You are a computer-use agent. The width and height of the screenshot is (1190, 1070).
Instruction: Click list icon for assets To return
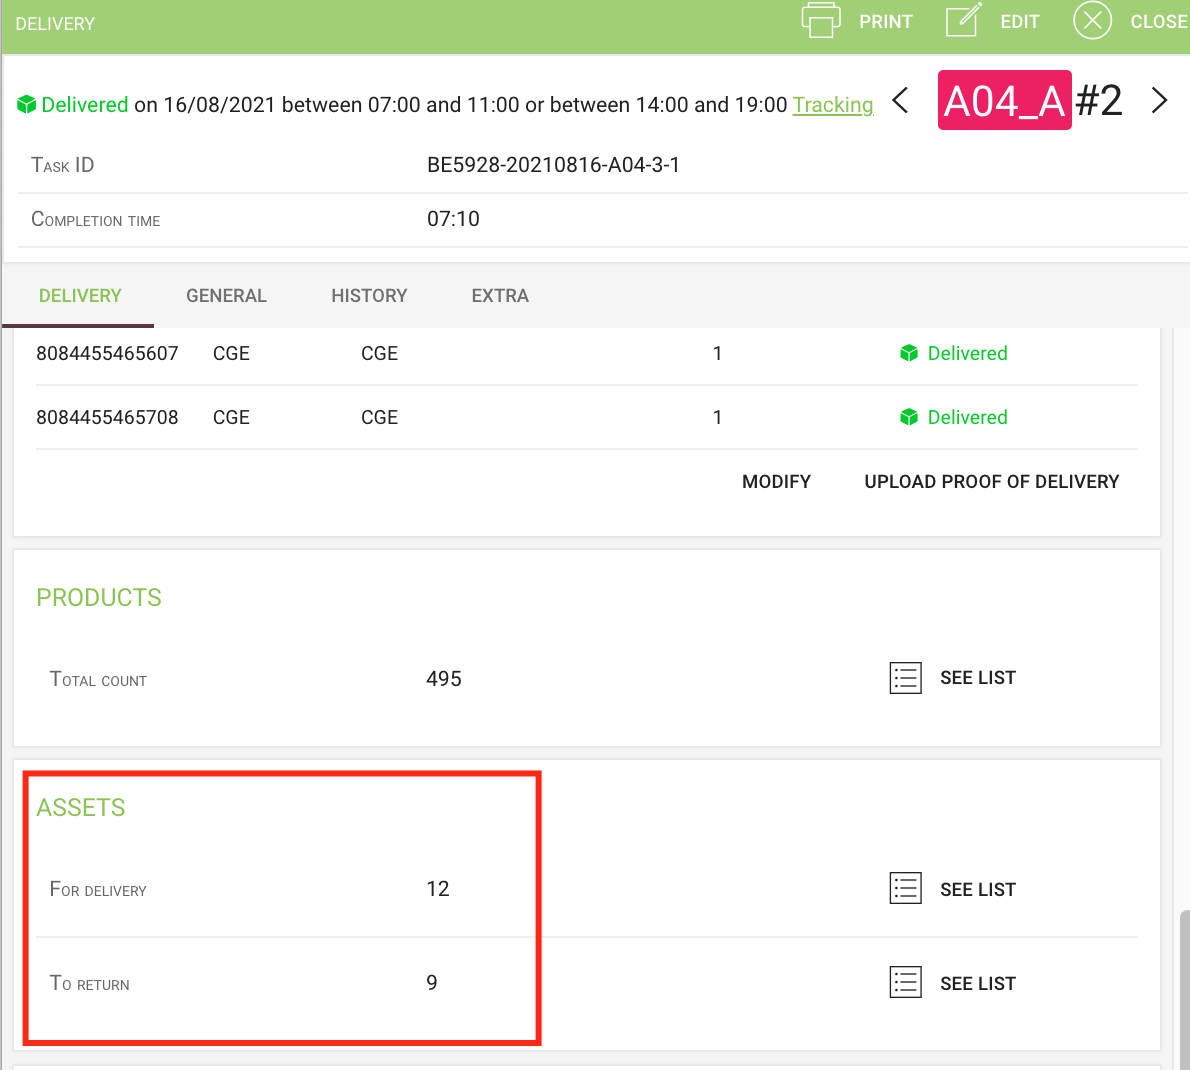click(x=905, y=983)
